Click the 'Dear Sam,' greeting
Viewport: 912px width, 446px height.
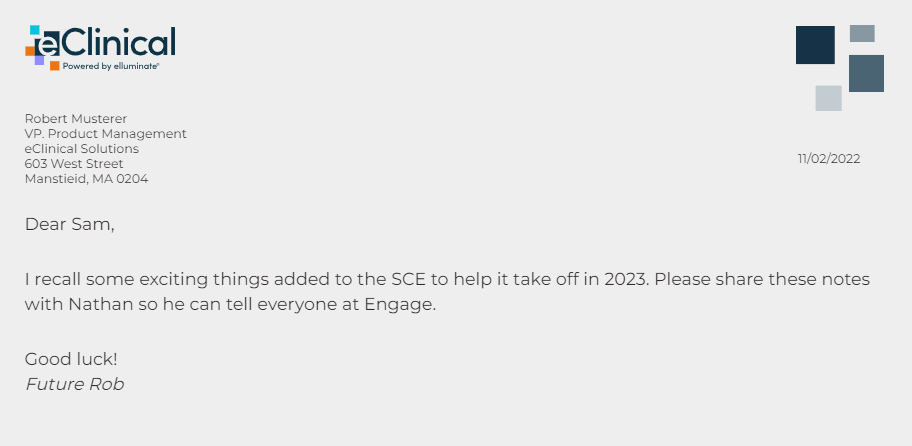pyautogui.click(x=69, y=224)
